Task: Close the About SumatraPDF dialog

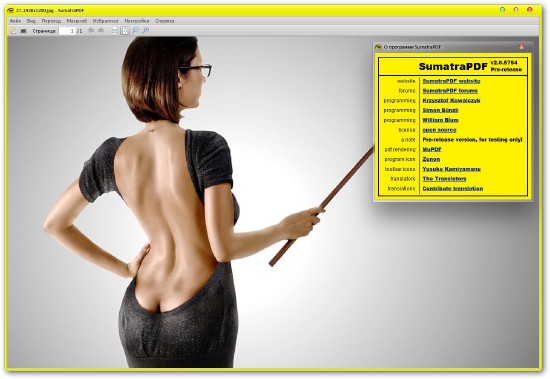Action: tap(522, 46)
